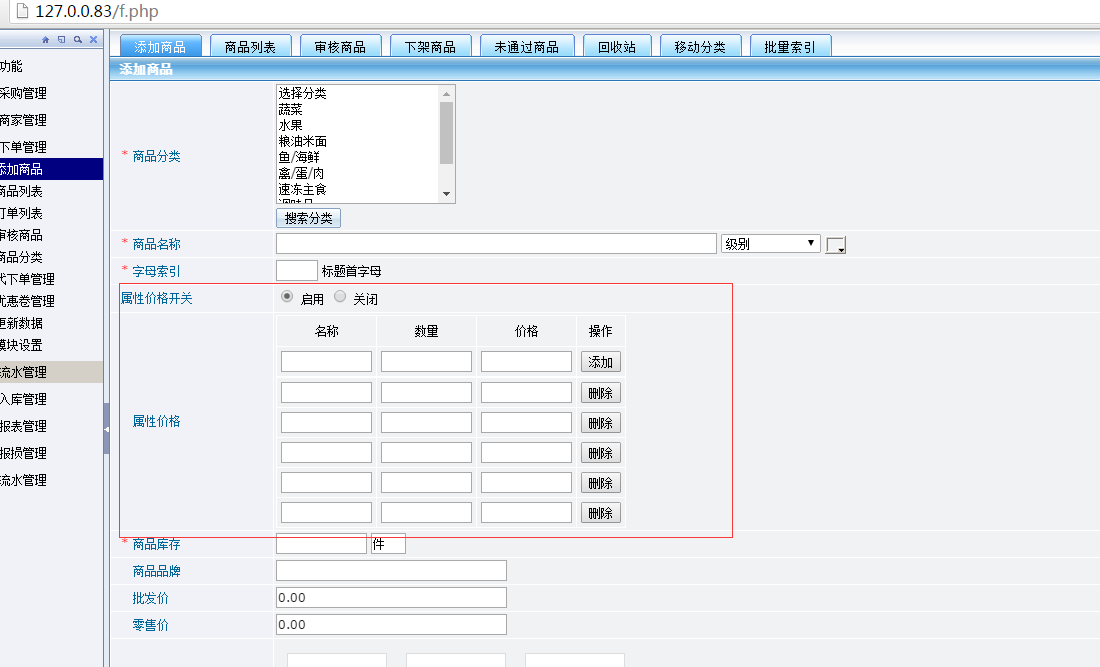Focus the 商品名称 text field
Image resolution: width=1100 pixels, height=667 pixels.
pyautogui.click(x=496, y=243)
